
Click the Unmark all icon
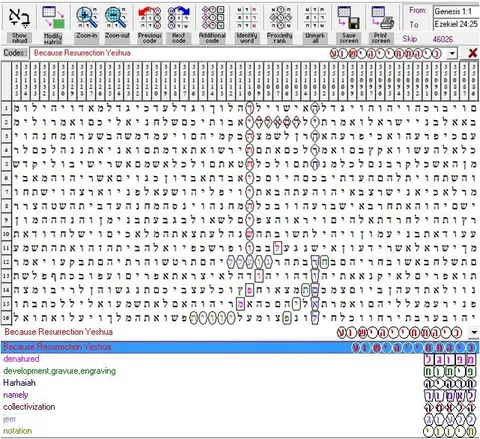point(315,17)
